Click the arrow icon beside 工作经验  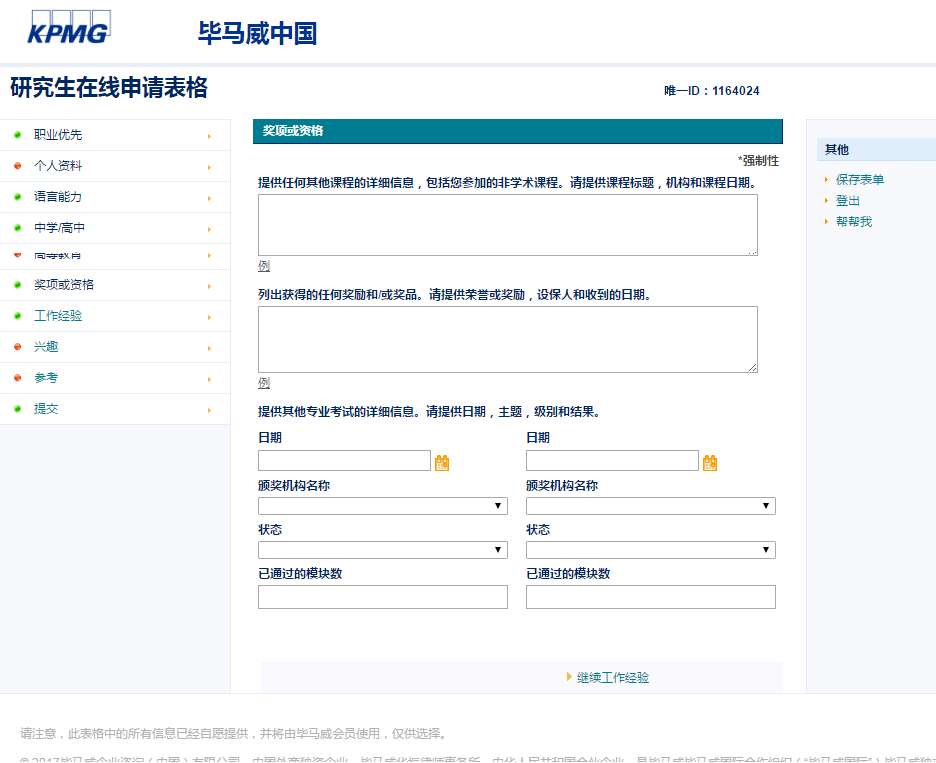pyautogui.click(x=210, y=318)
